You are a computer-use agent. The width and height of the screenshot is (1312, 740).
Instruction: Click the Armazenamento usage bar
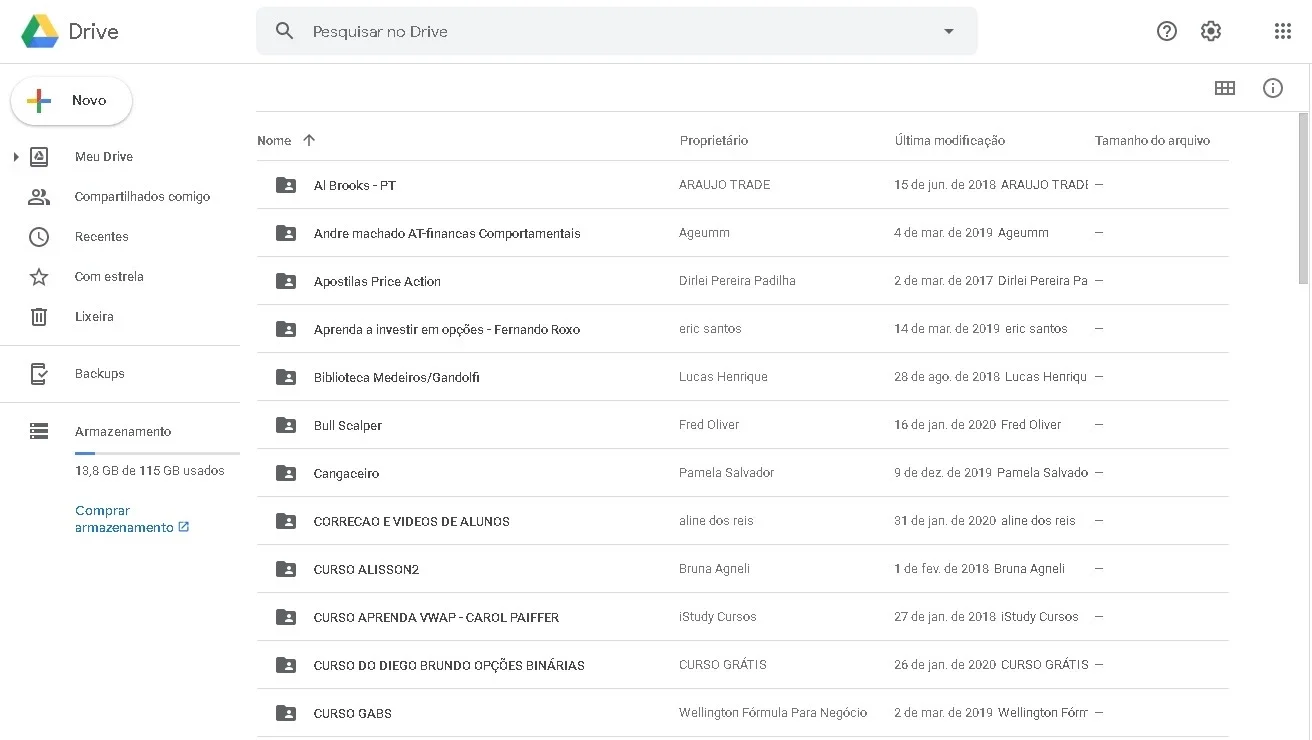click(157, 454)
